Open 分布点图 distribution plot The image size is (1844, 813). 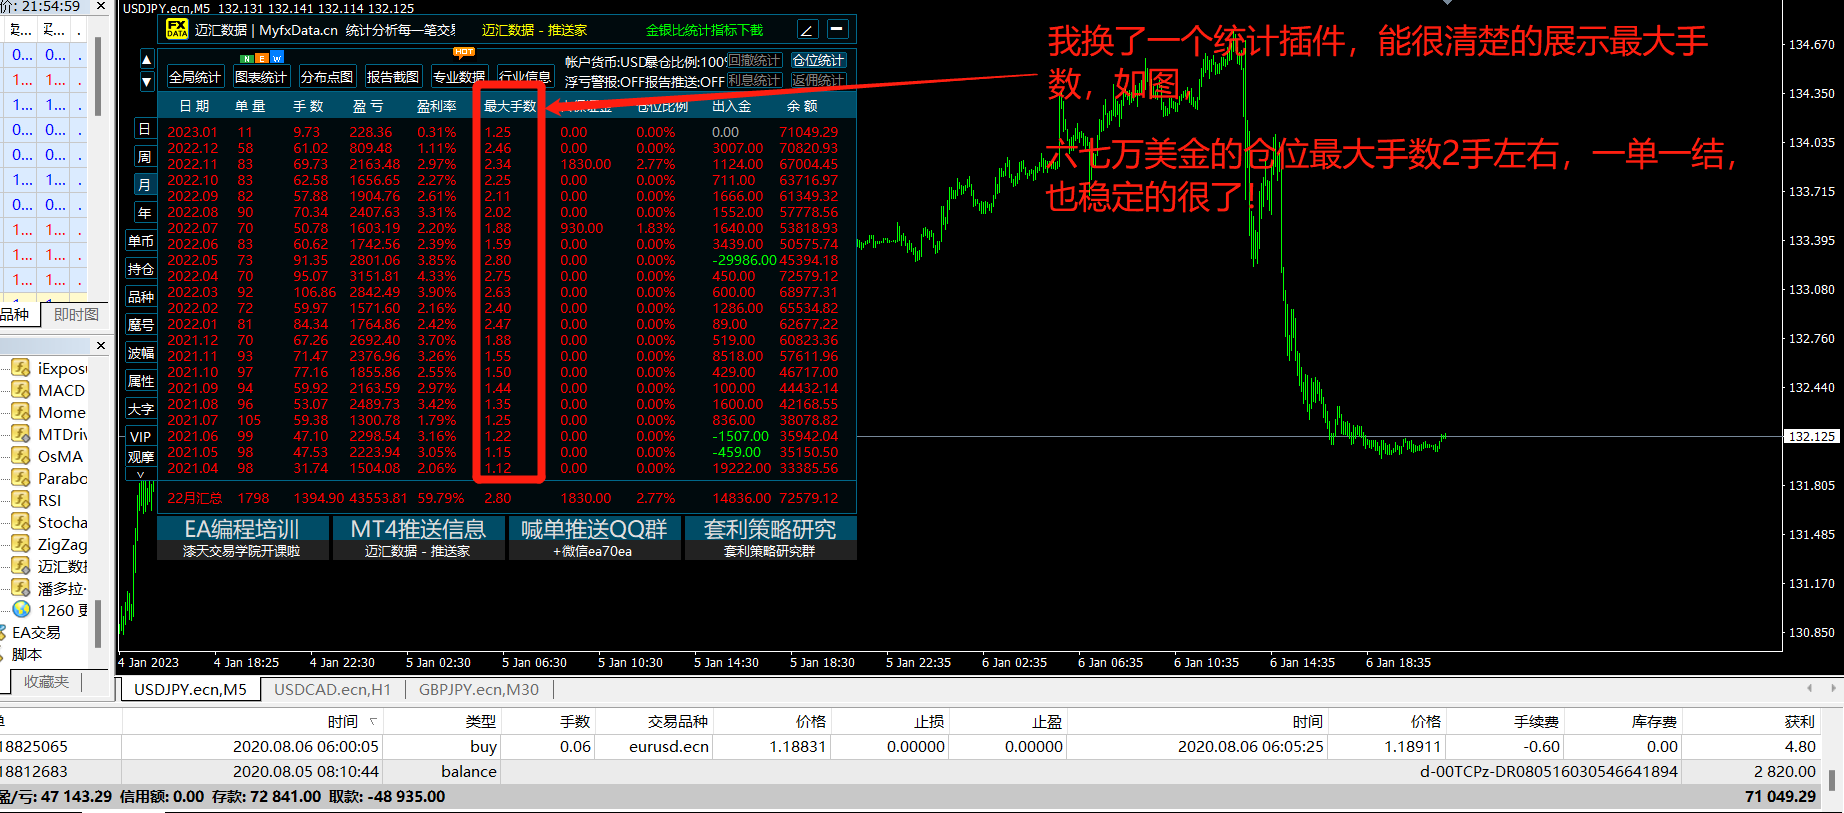[327, 77]
